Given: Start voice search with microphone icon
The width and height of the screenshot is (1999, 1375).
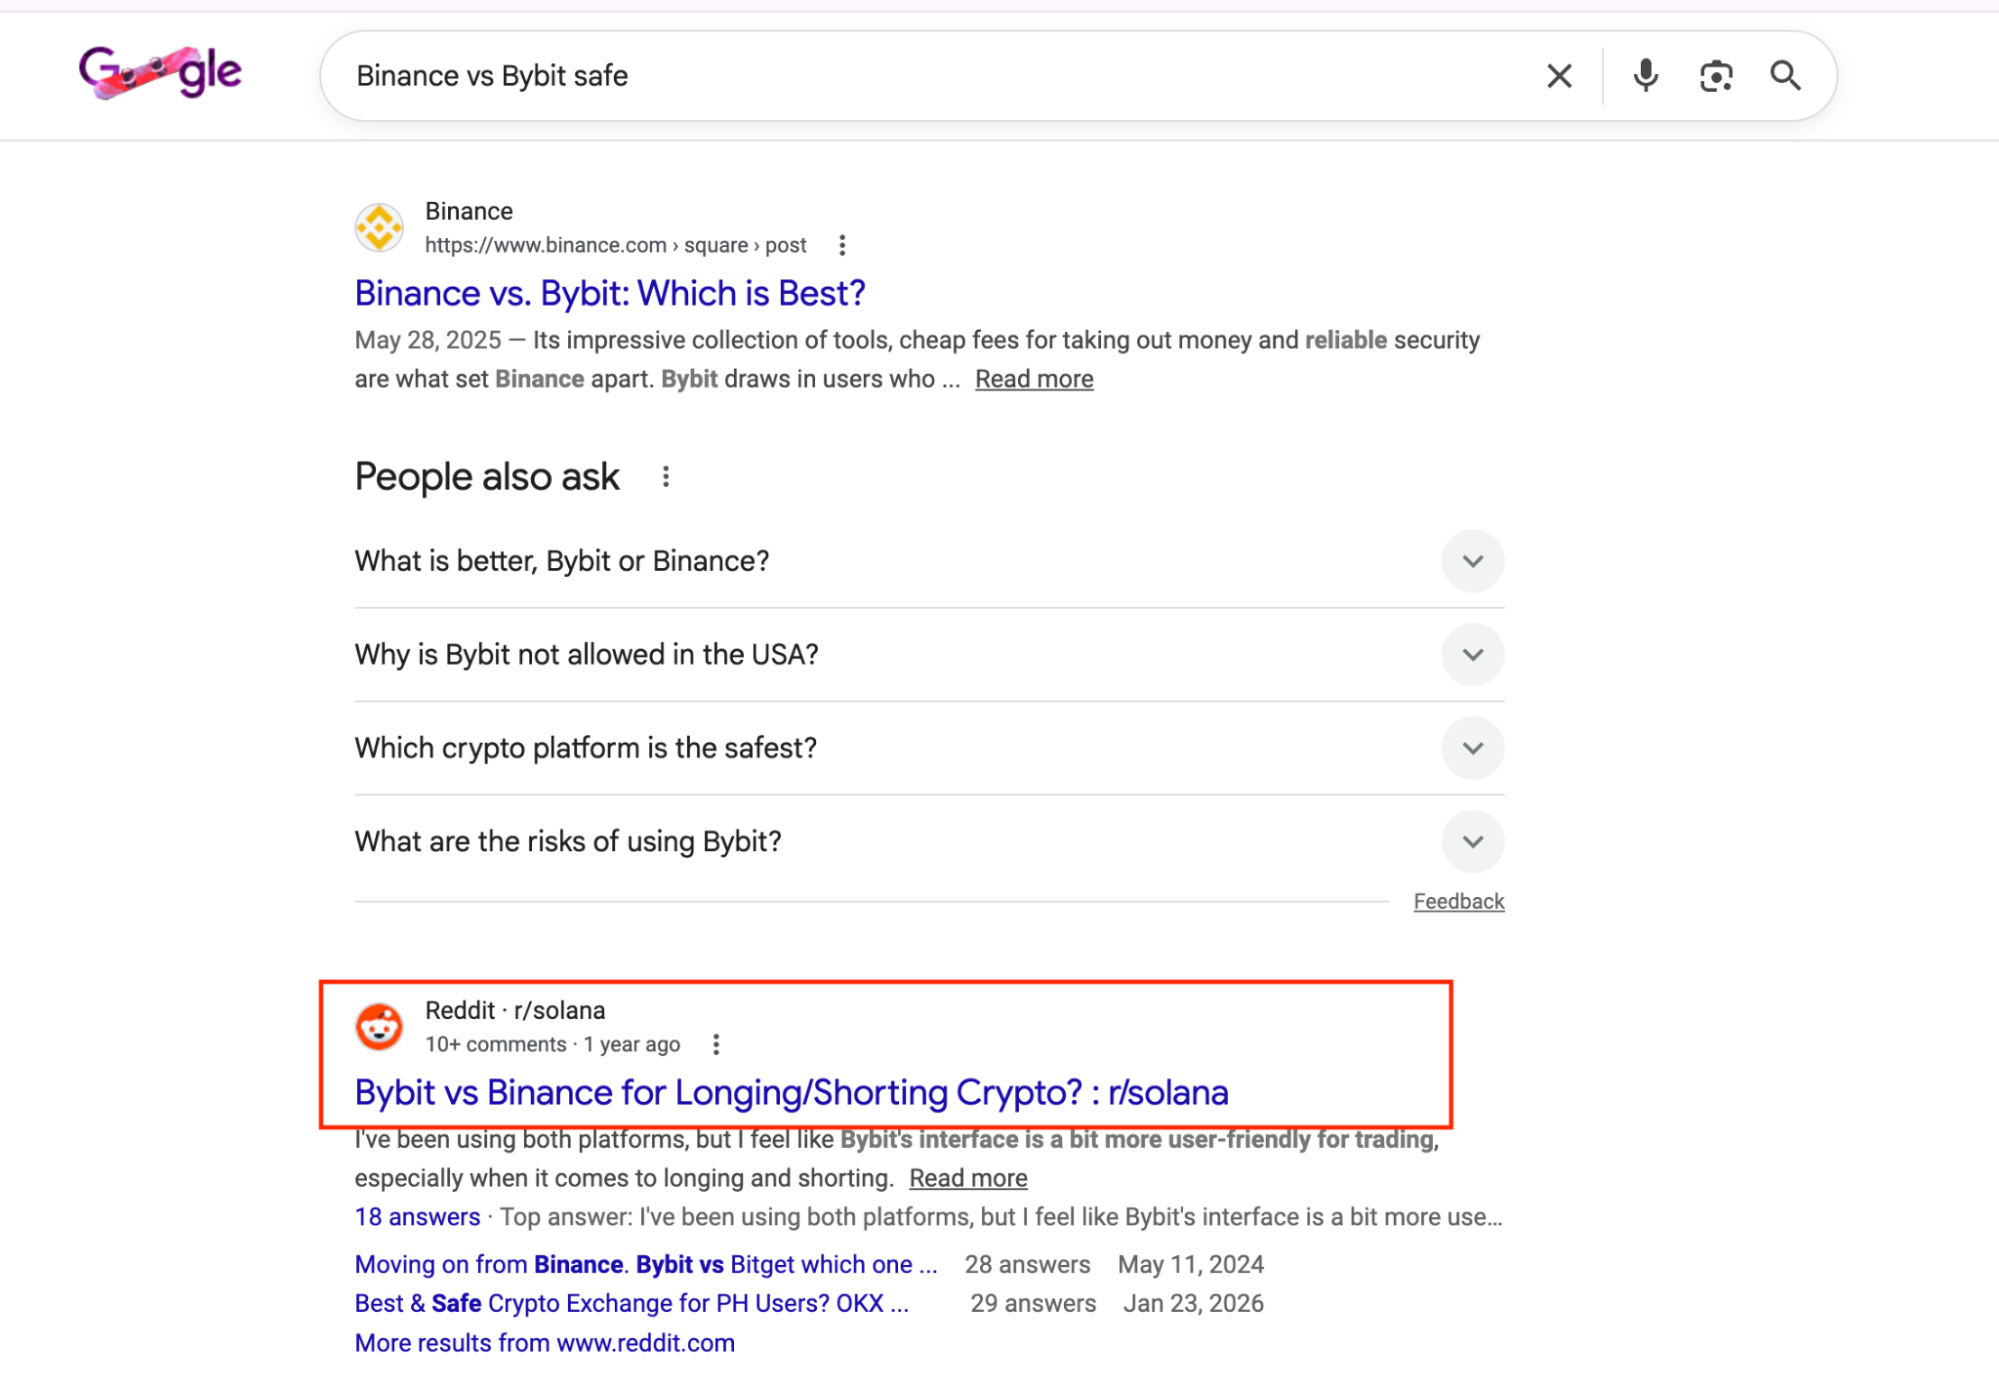Looking at the screenshot, I should pyautogui.click(x=1645, y=76).
